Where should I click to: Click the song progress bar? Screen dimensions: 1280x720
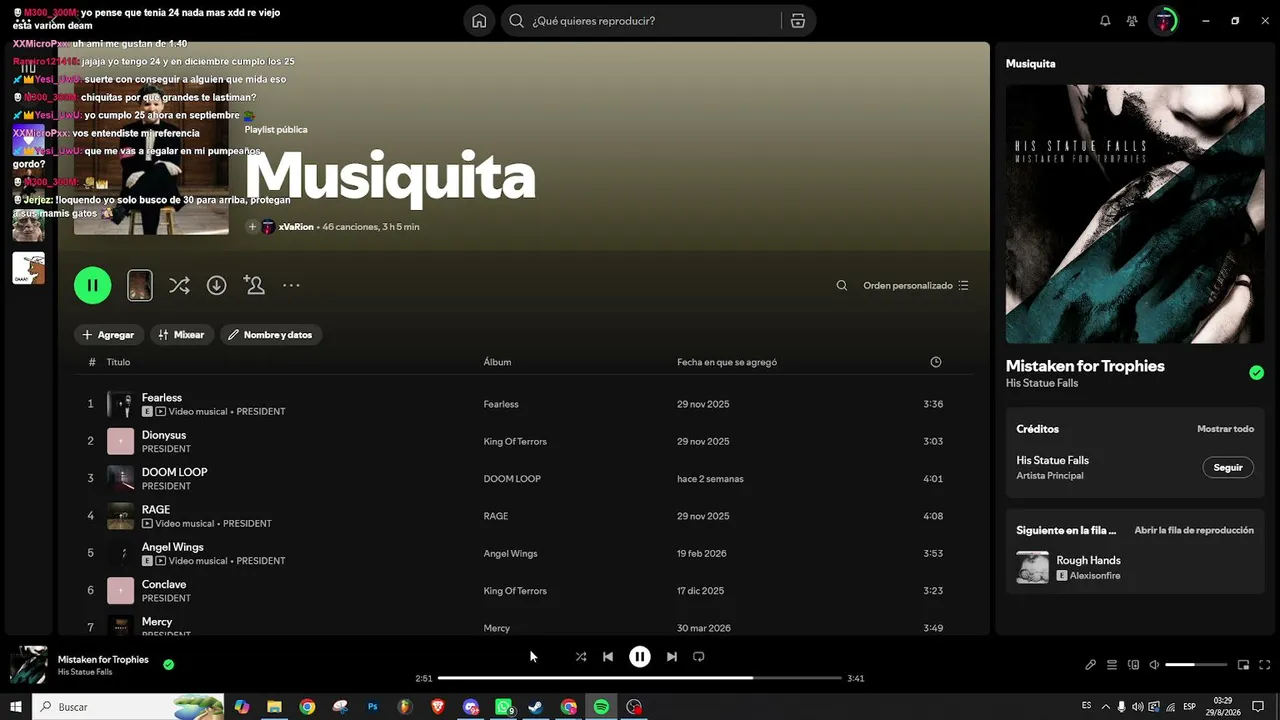coord(640,678)
